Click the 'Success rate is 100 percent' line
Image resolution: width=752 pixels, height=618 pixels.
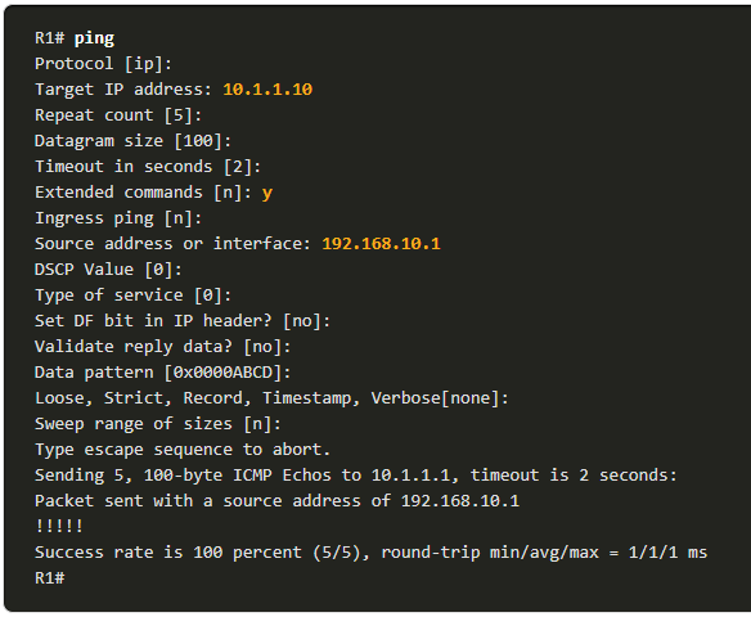[x=371, y=552]
